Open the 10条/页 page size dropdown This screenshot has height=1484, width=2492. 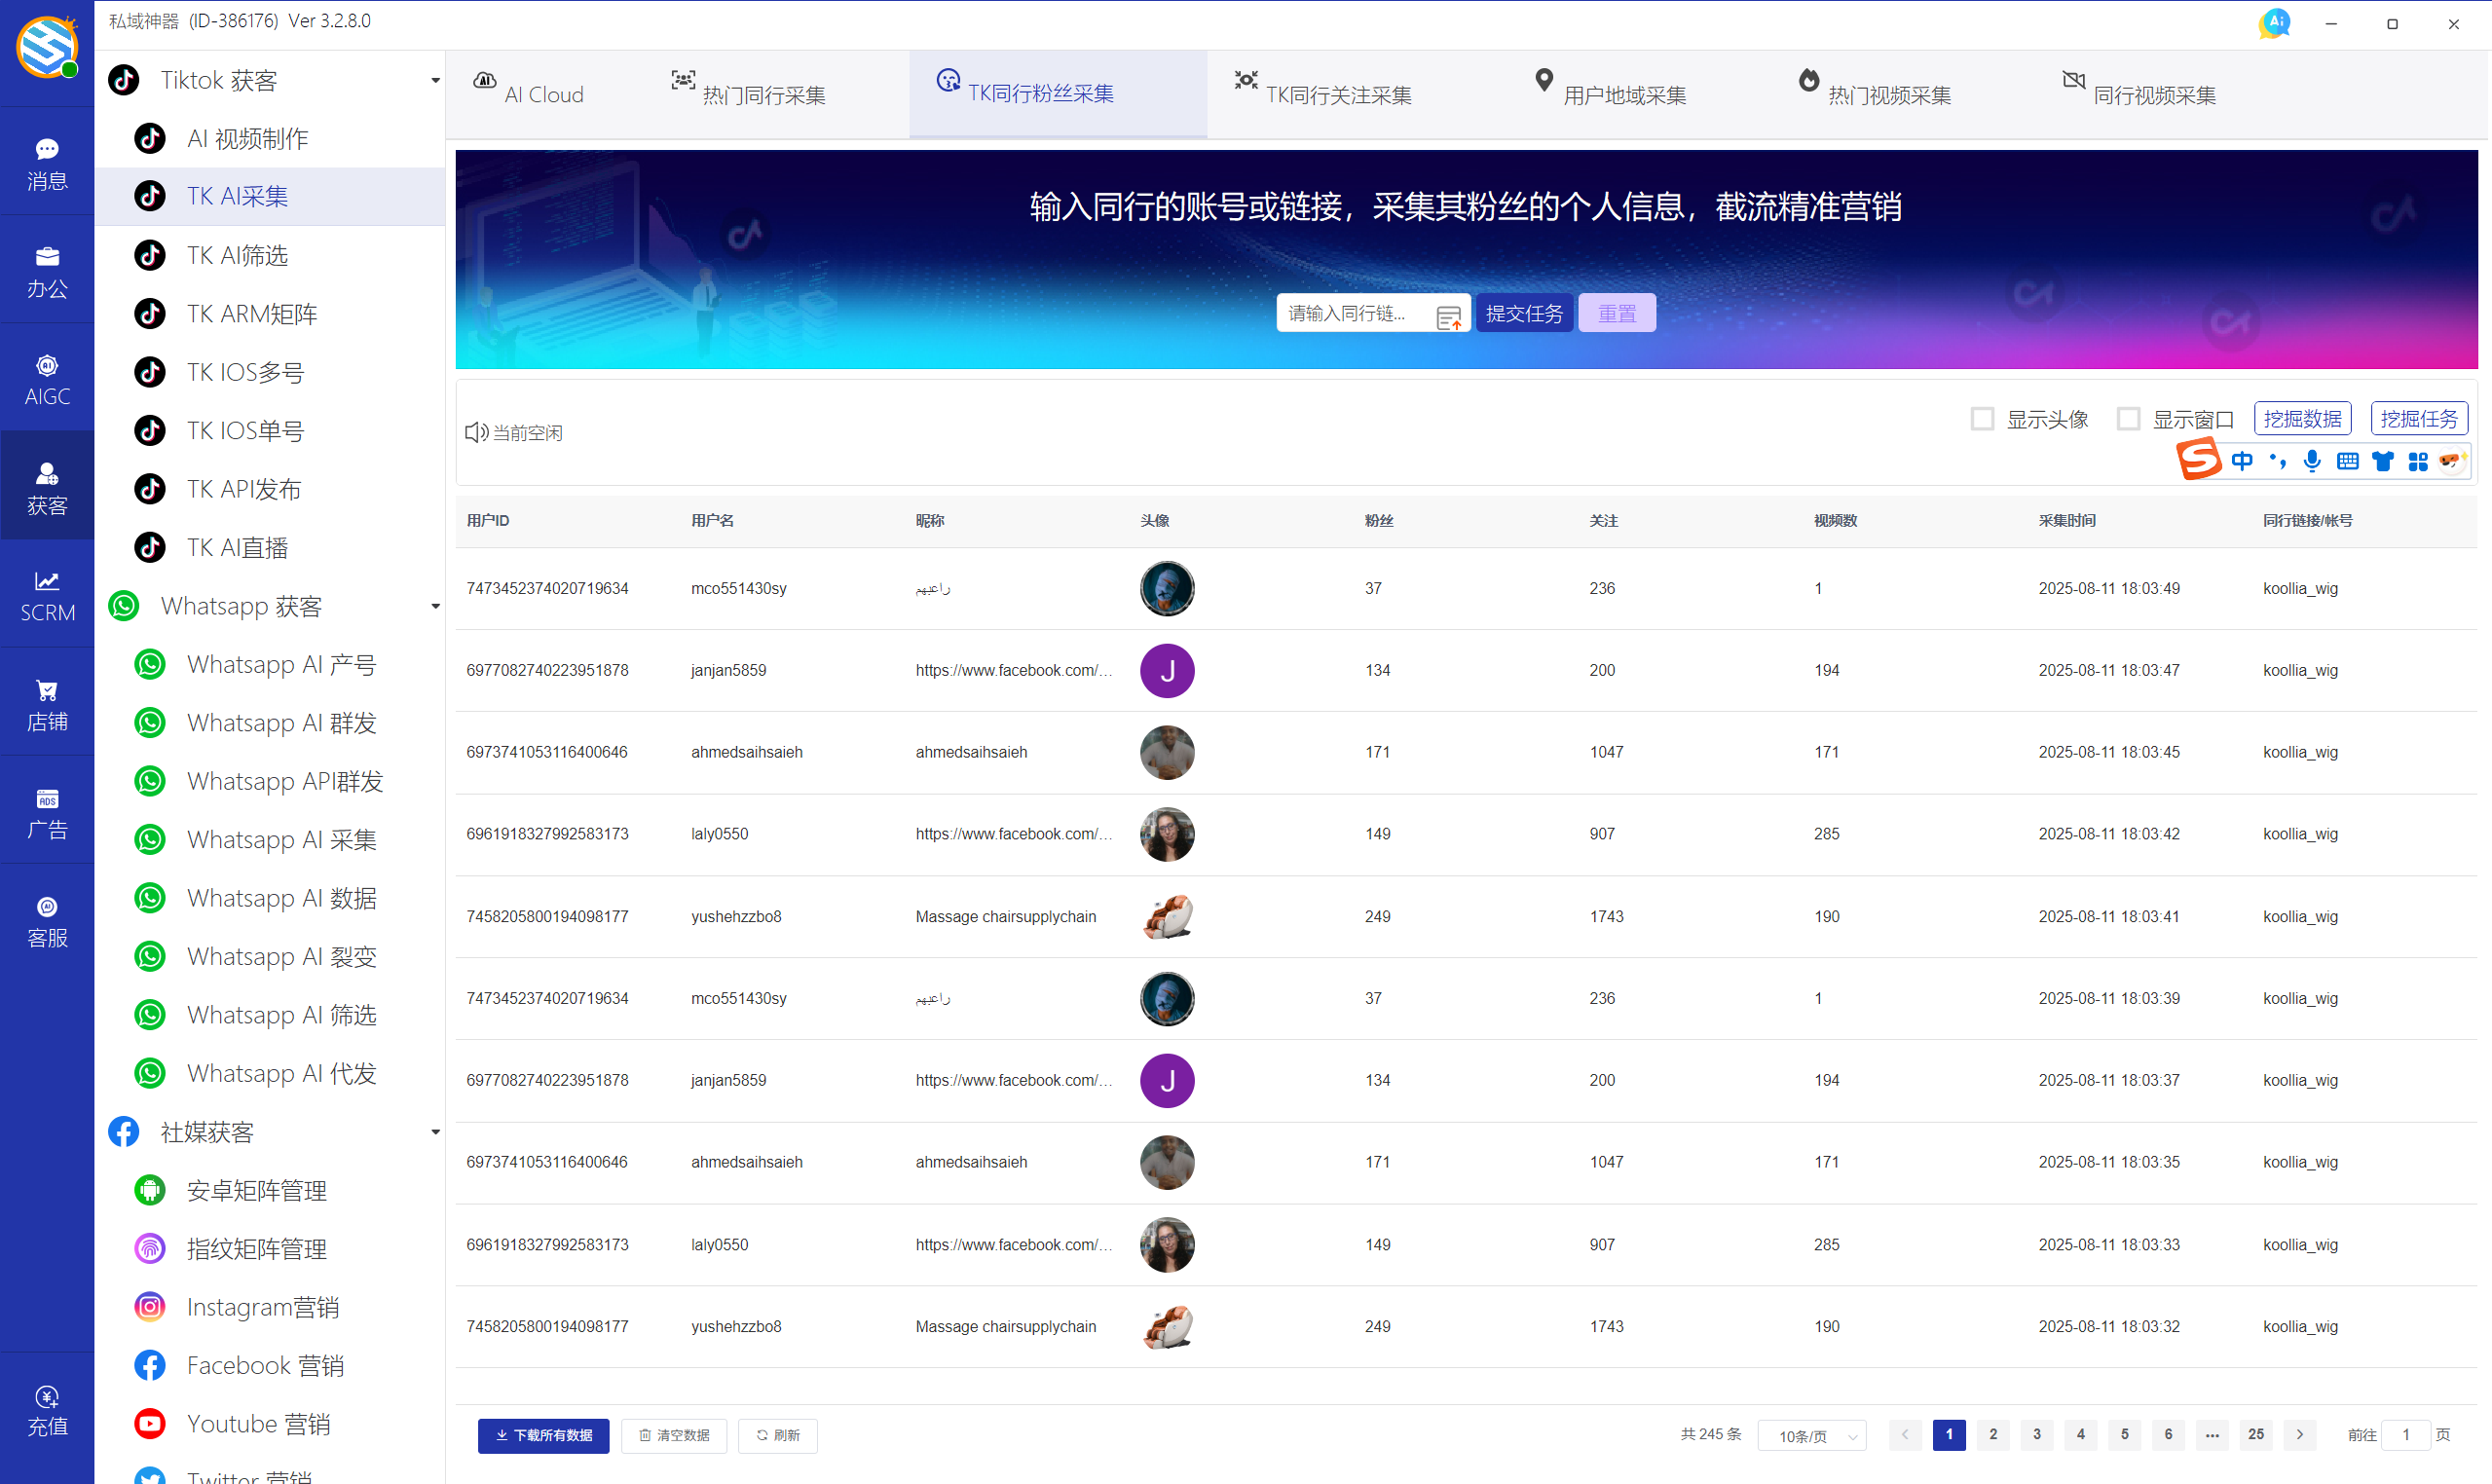pyautogui.click(x=1811, y=1435)
